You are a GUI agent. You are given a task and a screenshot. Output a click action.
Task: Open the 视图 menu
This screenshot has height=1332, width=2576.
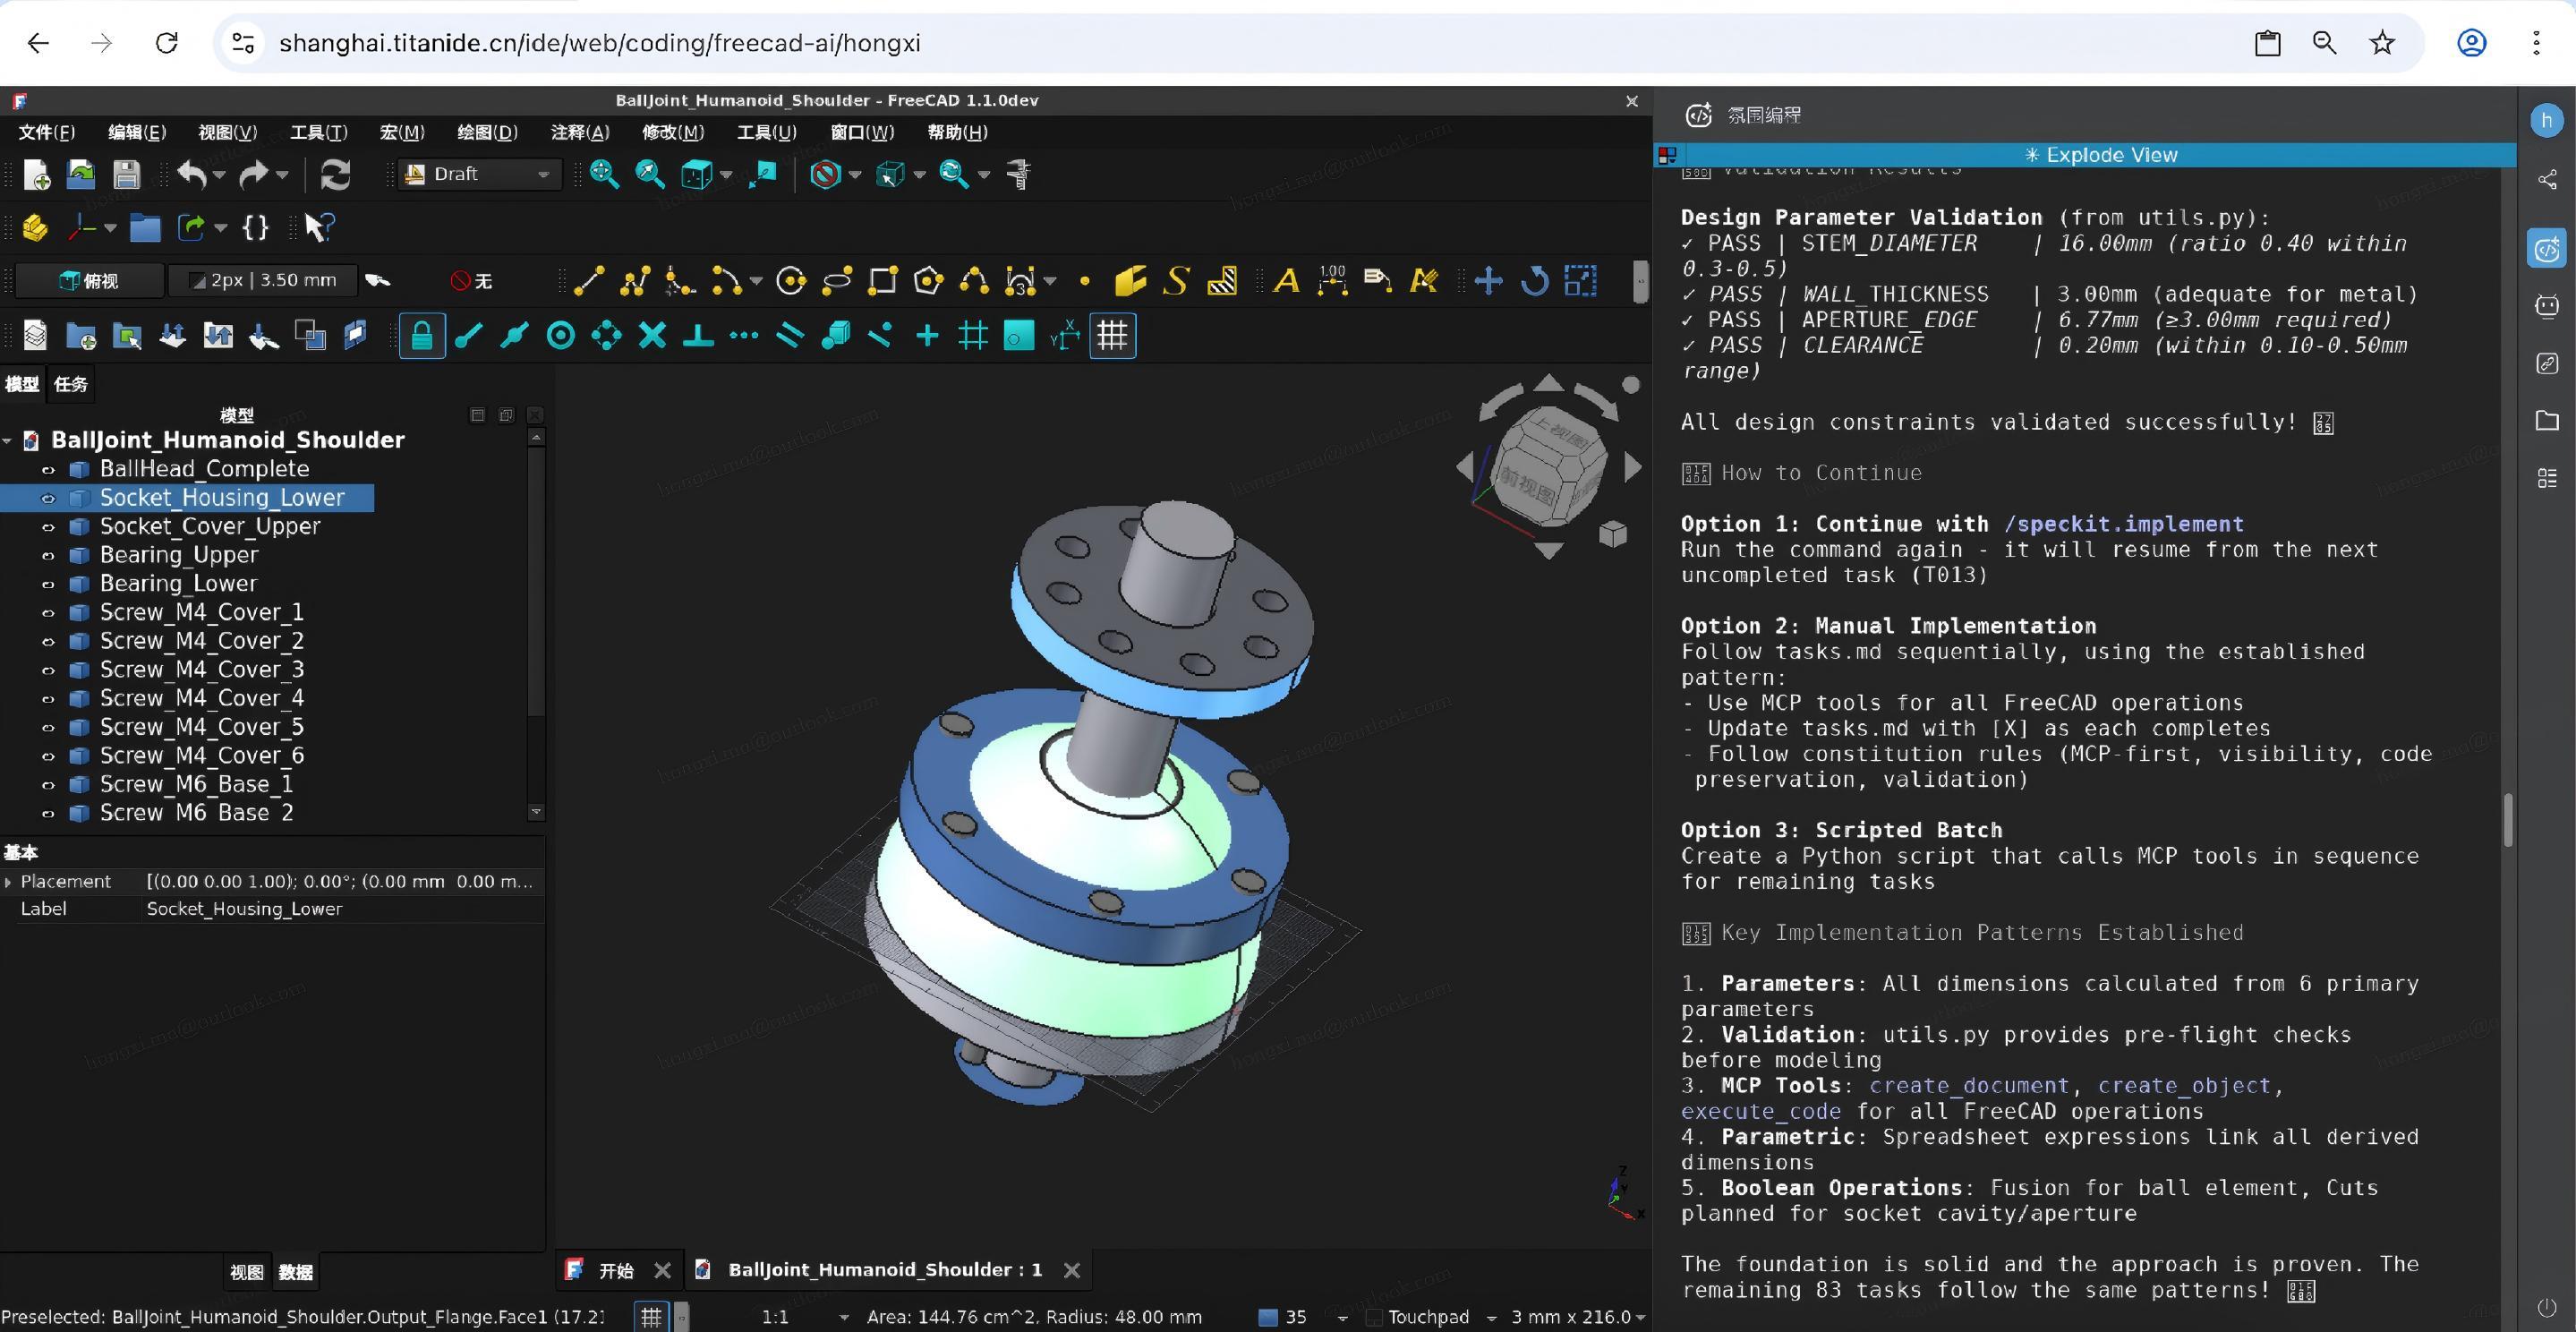(x=227, y=132)
